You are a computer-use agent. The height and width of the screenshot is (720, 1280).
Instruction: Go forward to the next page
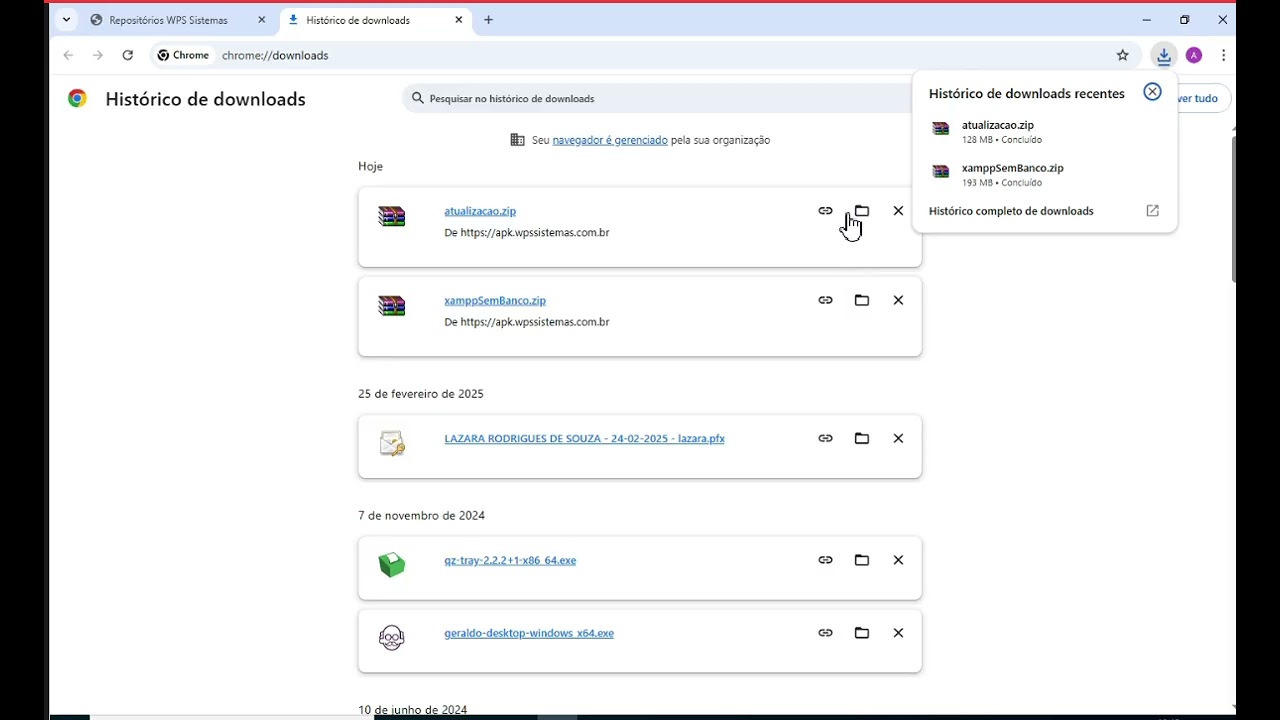click(x=97, y=55)
